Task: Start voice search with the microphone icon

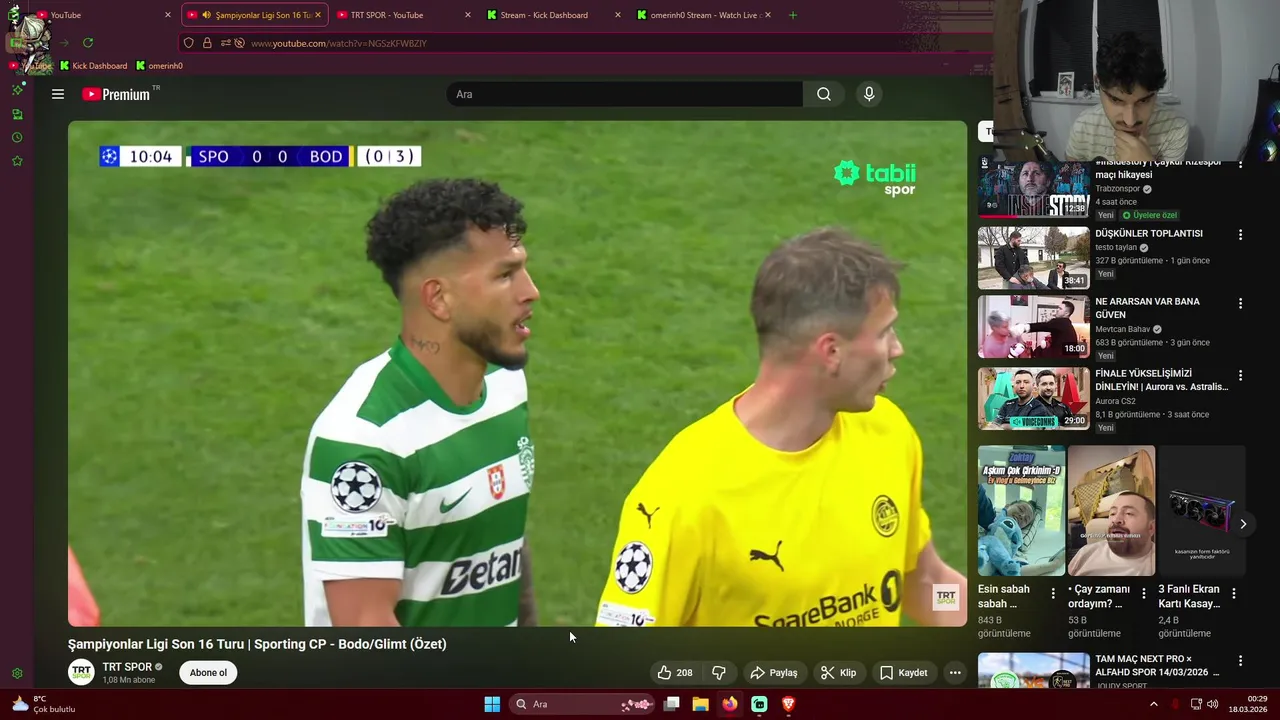Action: click(x=869, y=94)
